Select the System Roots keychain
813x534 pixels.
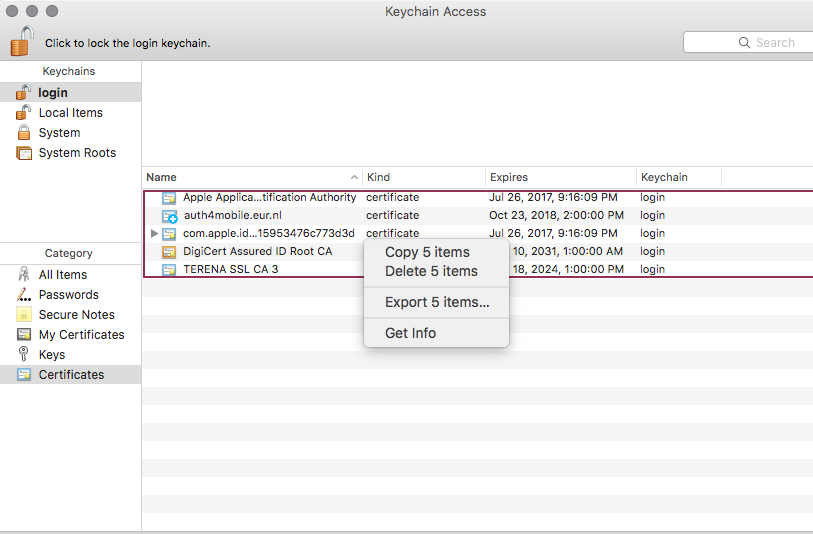click(x=71, y=153)
